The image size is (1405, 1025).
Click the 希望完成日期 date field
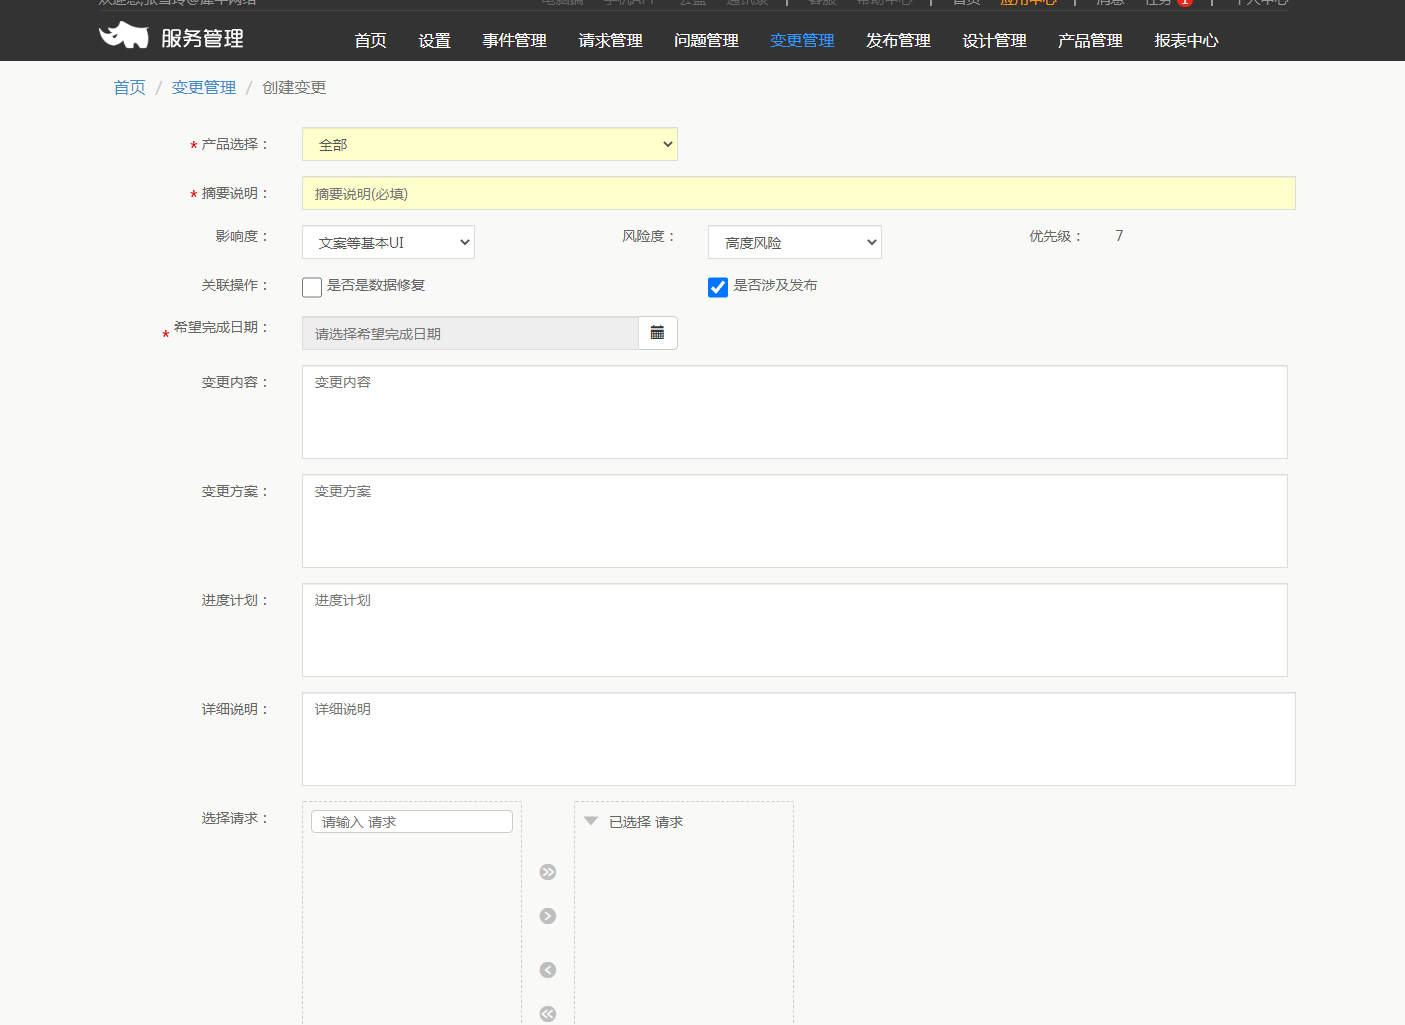(470, 333)
